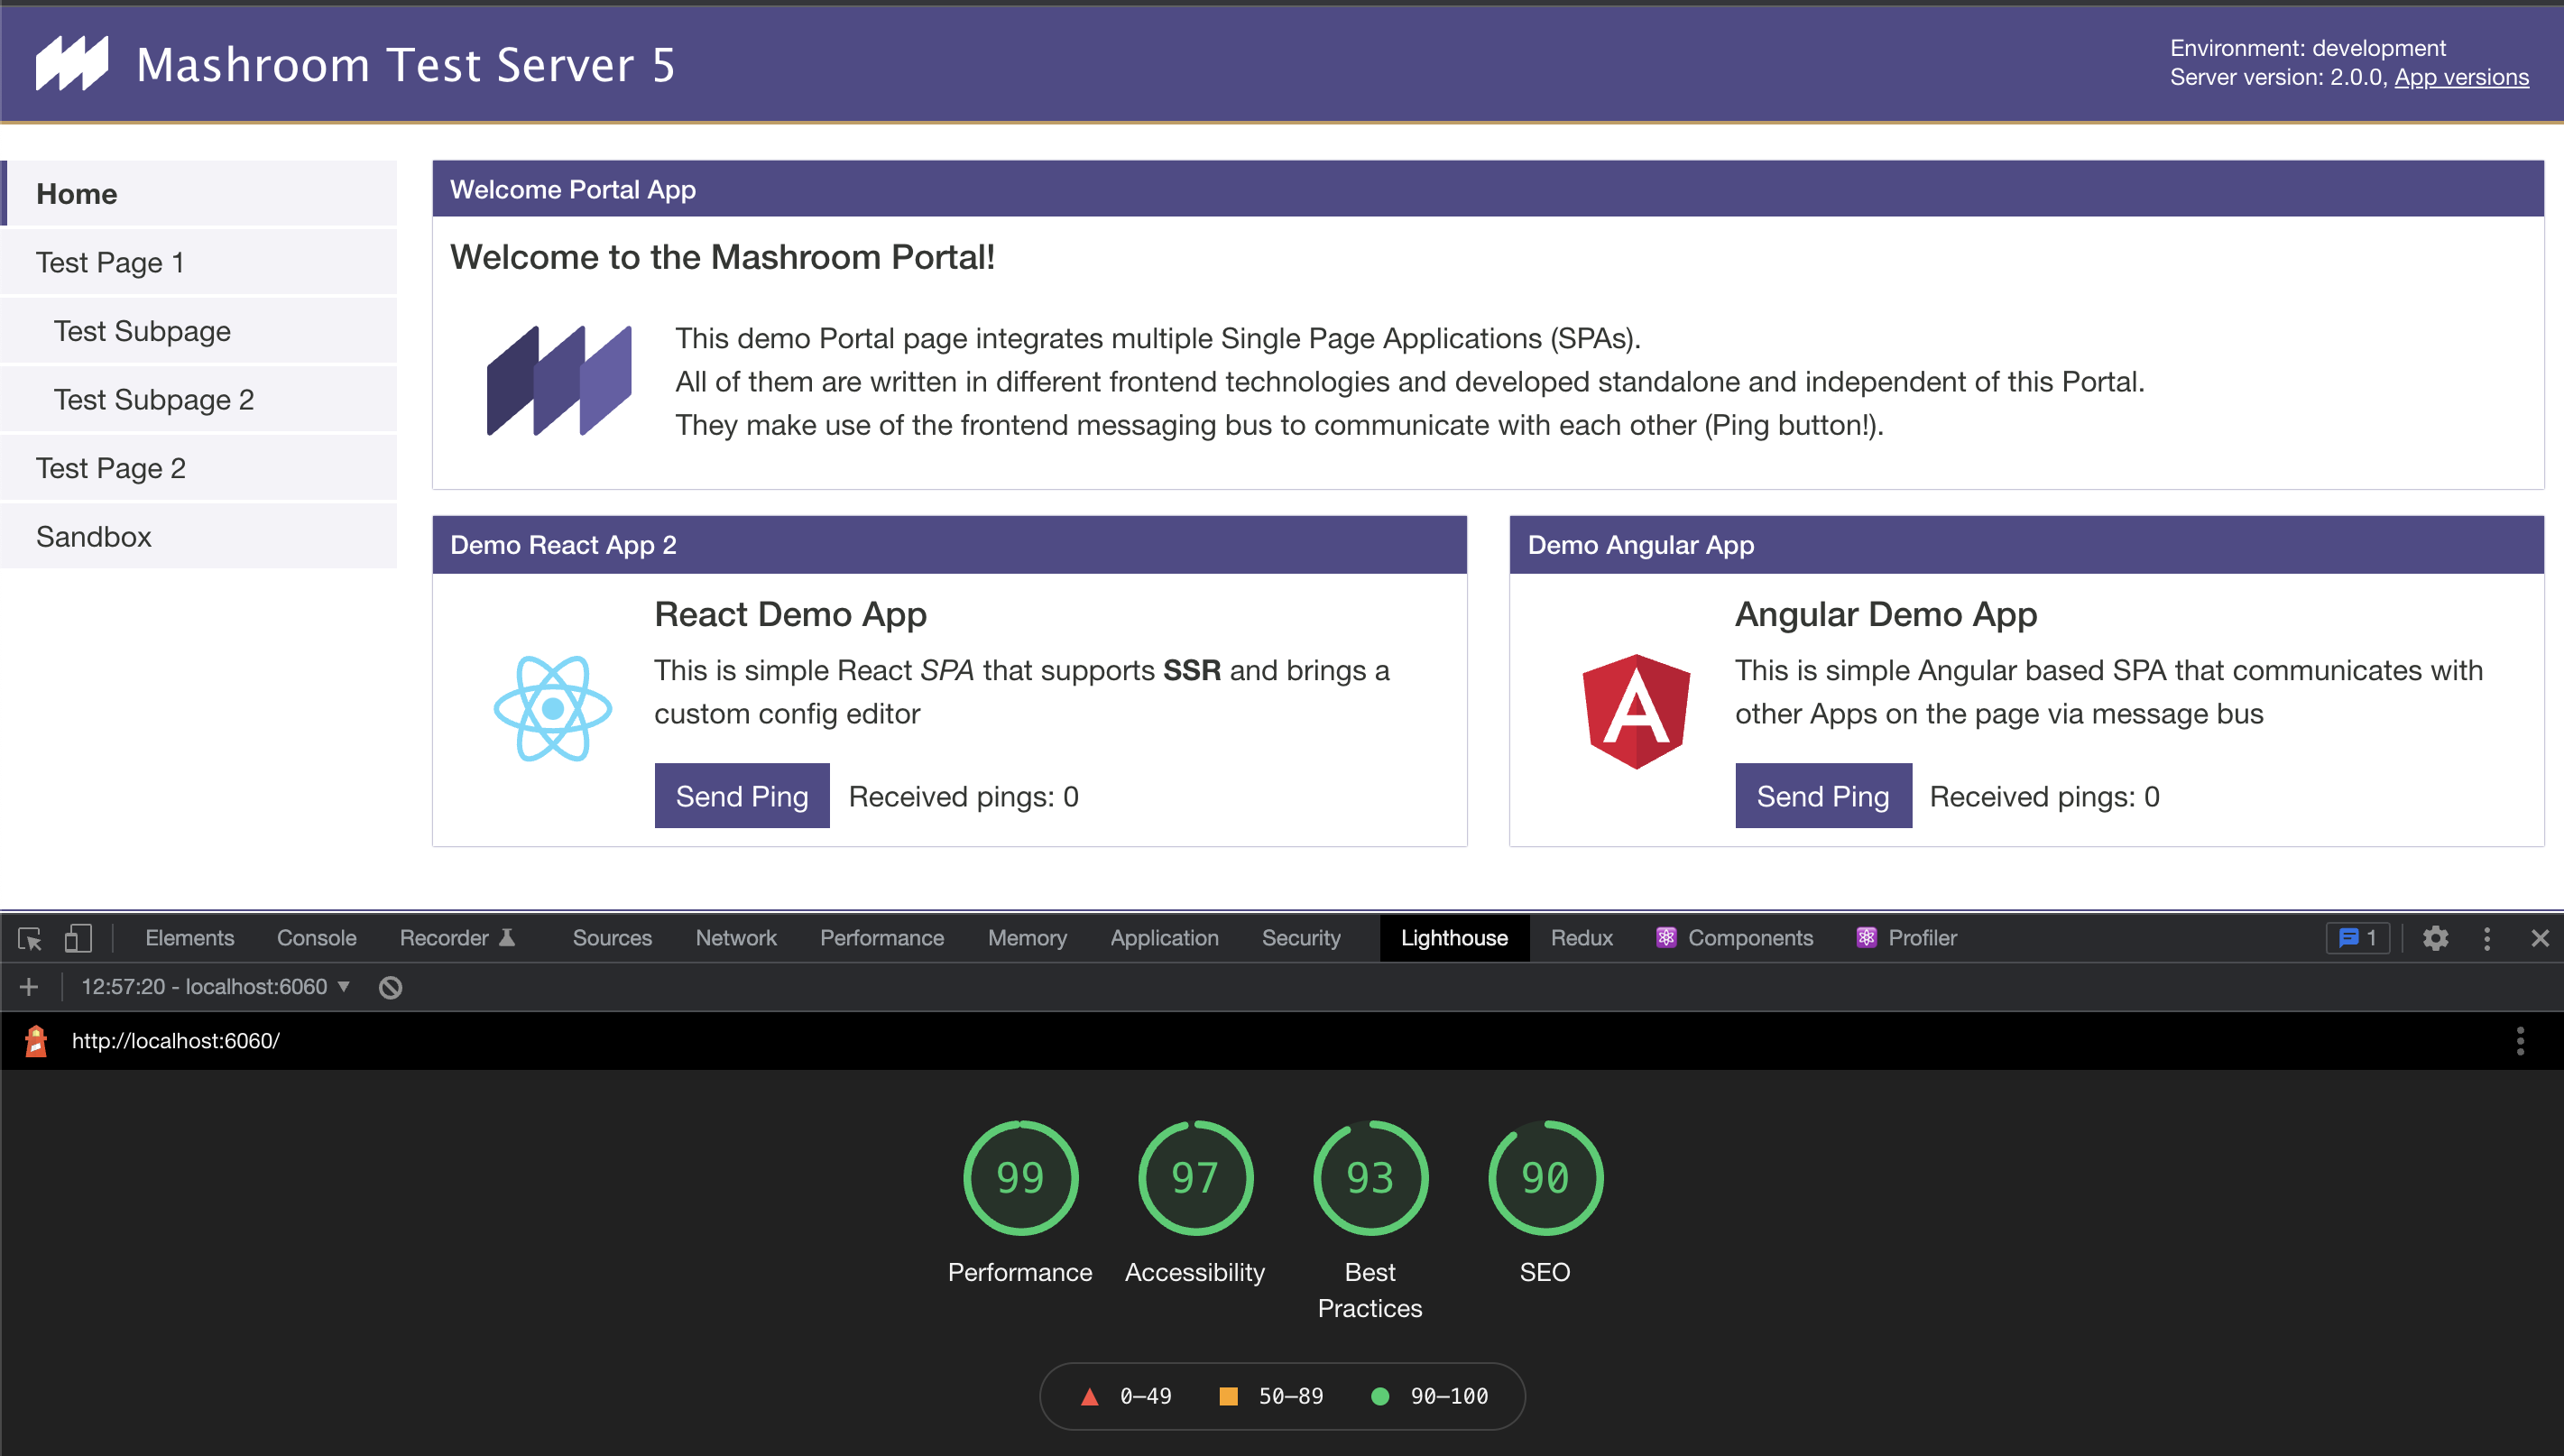Click the Lighthouse tab in DevTools
Viewport: 2564px width, 1456px height.
click(x=1451, y=936)
